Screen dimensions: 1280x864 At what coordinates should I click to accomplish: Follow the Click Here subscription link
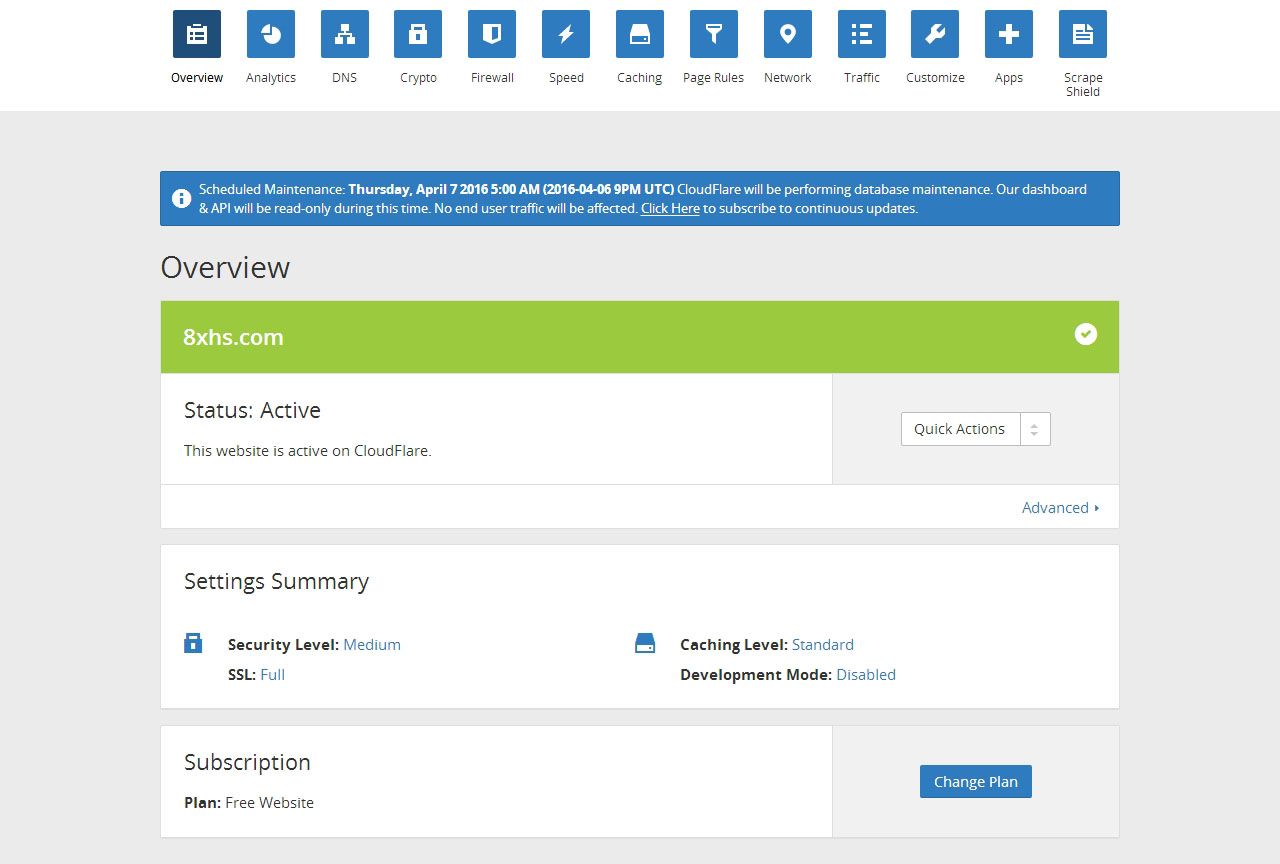(x=670, y=209)
